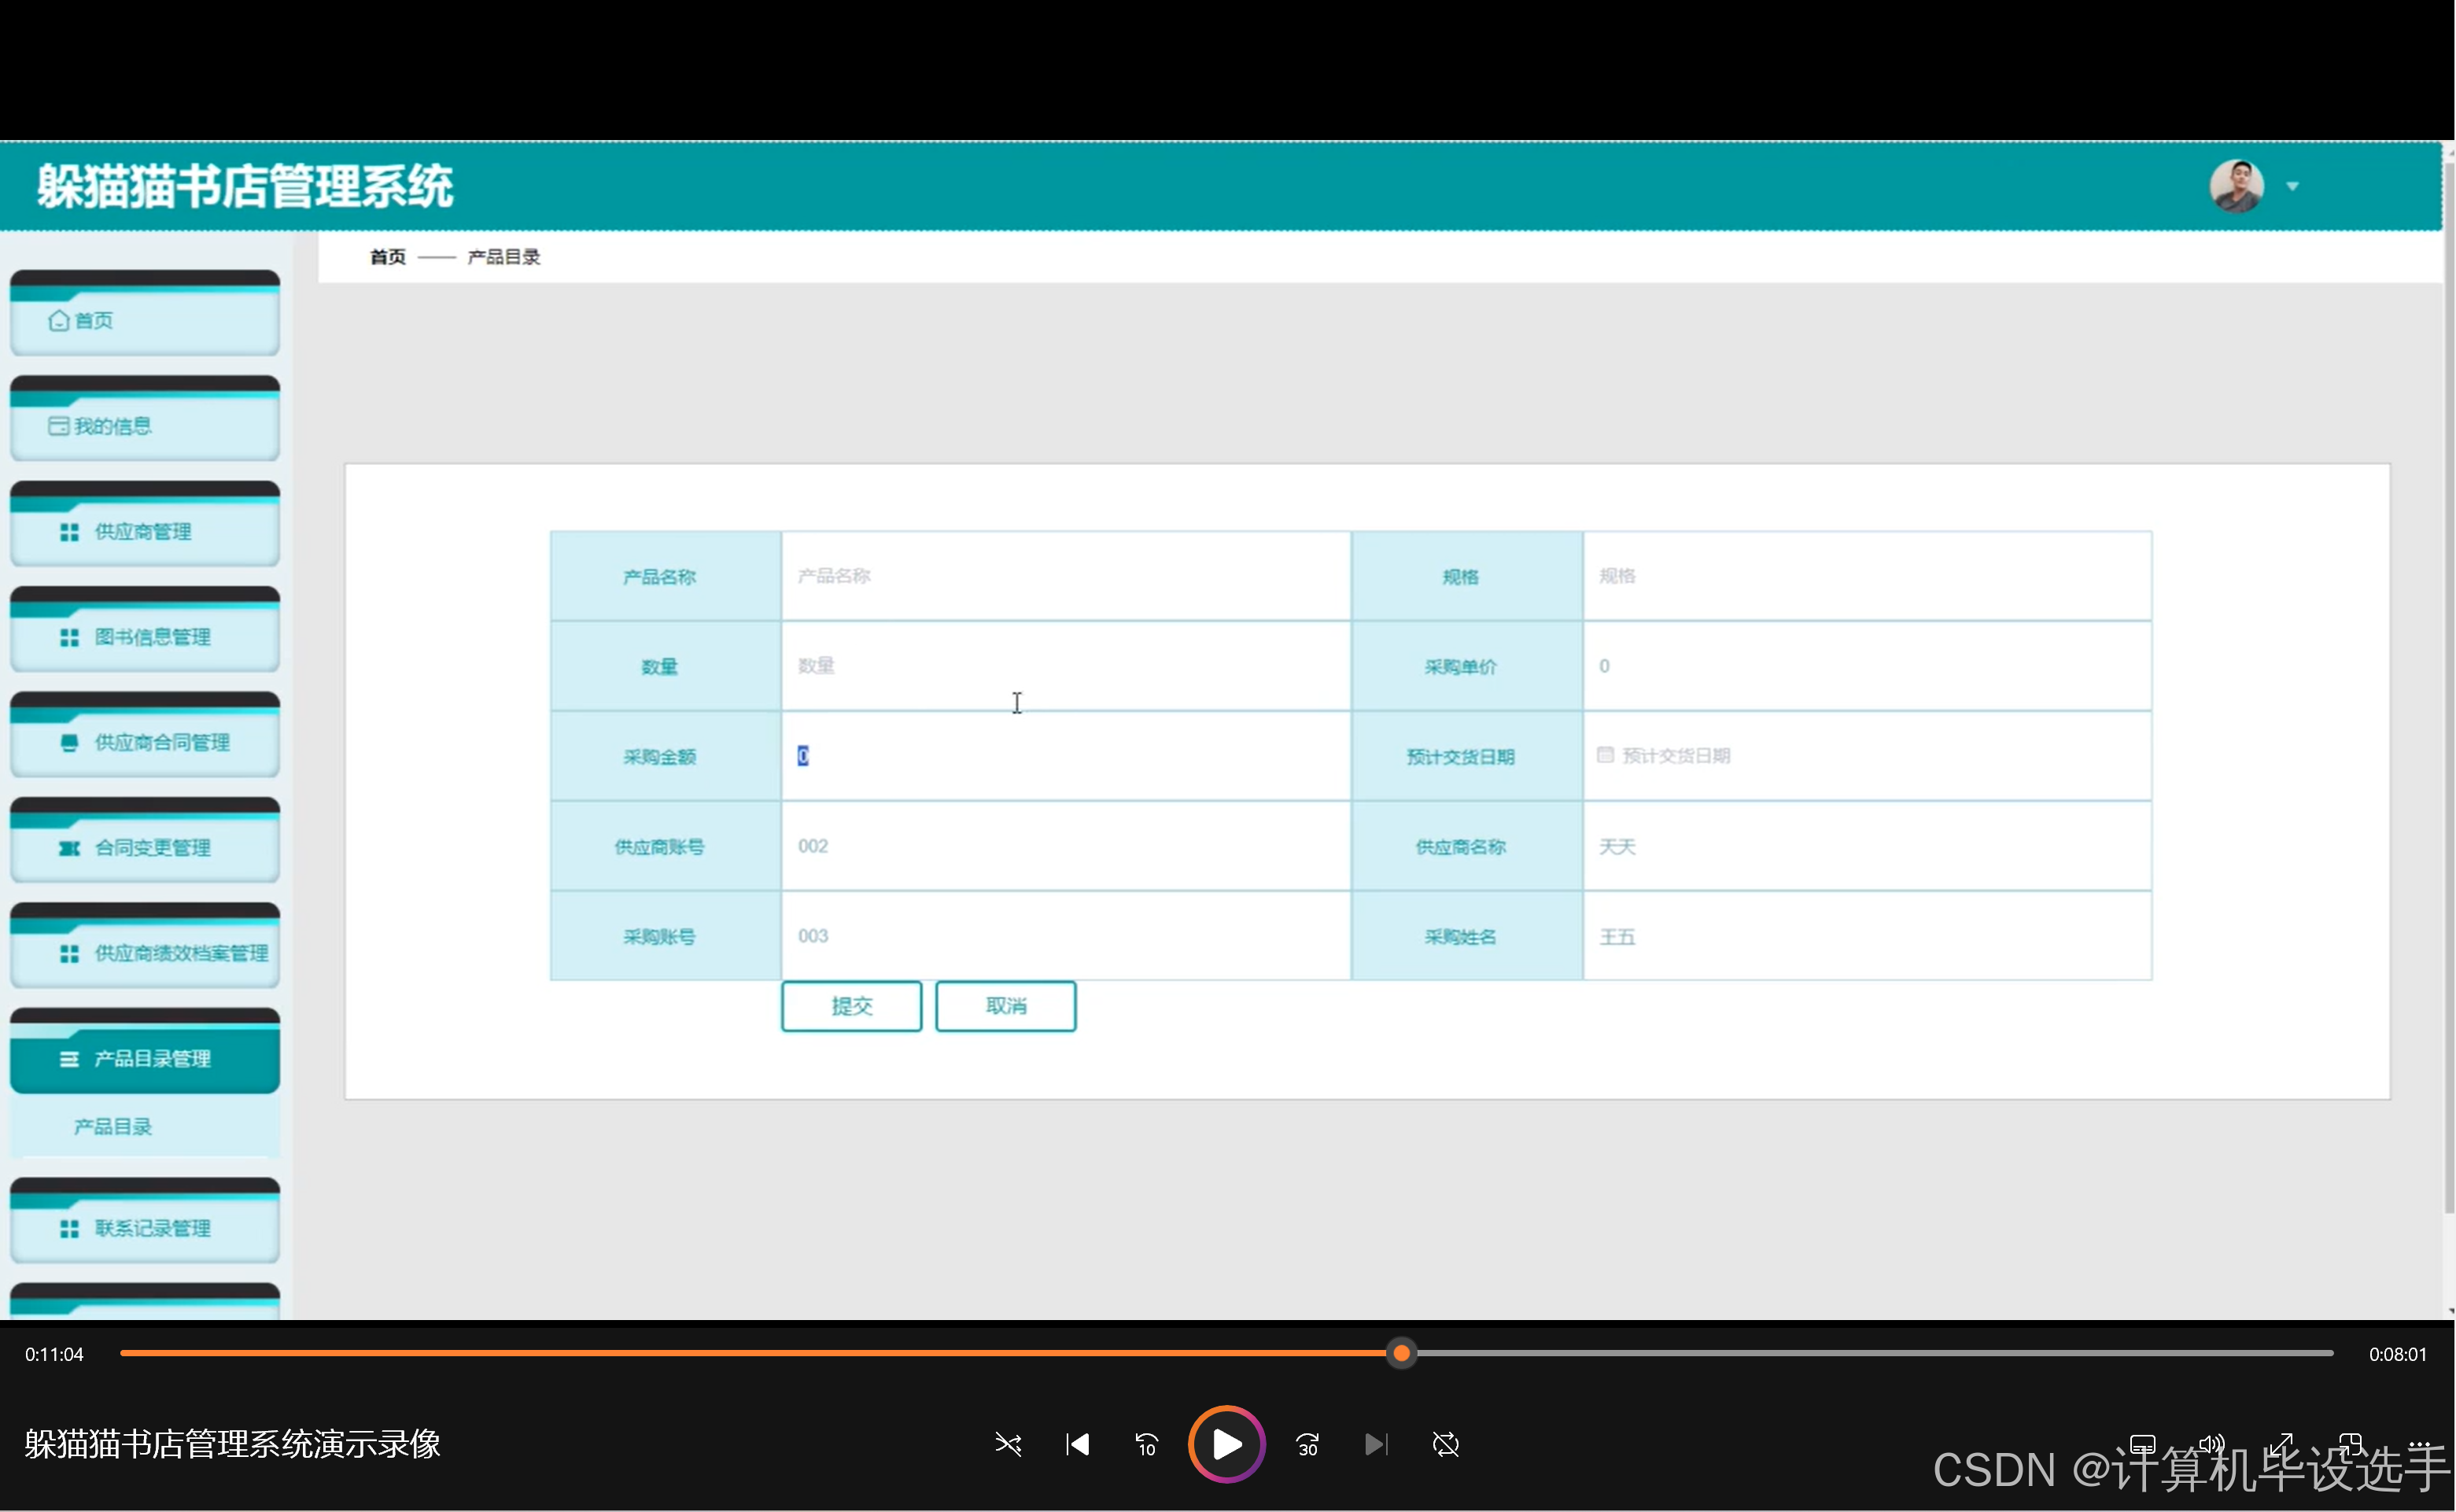The width and height of the screenshot is (2456, 1512).
Task: Open subtitles/captions icon
Action: pos(2142,1444)
